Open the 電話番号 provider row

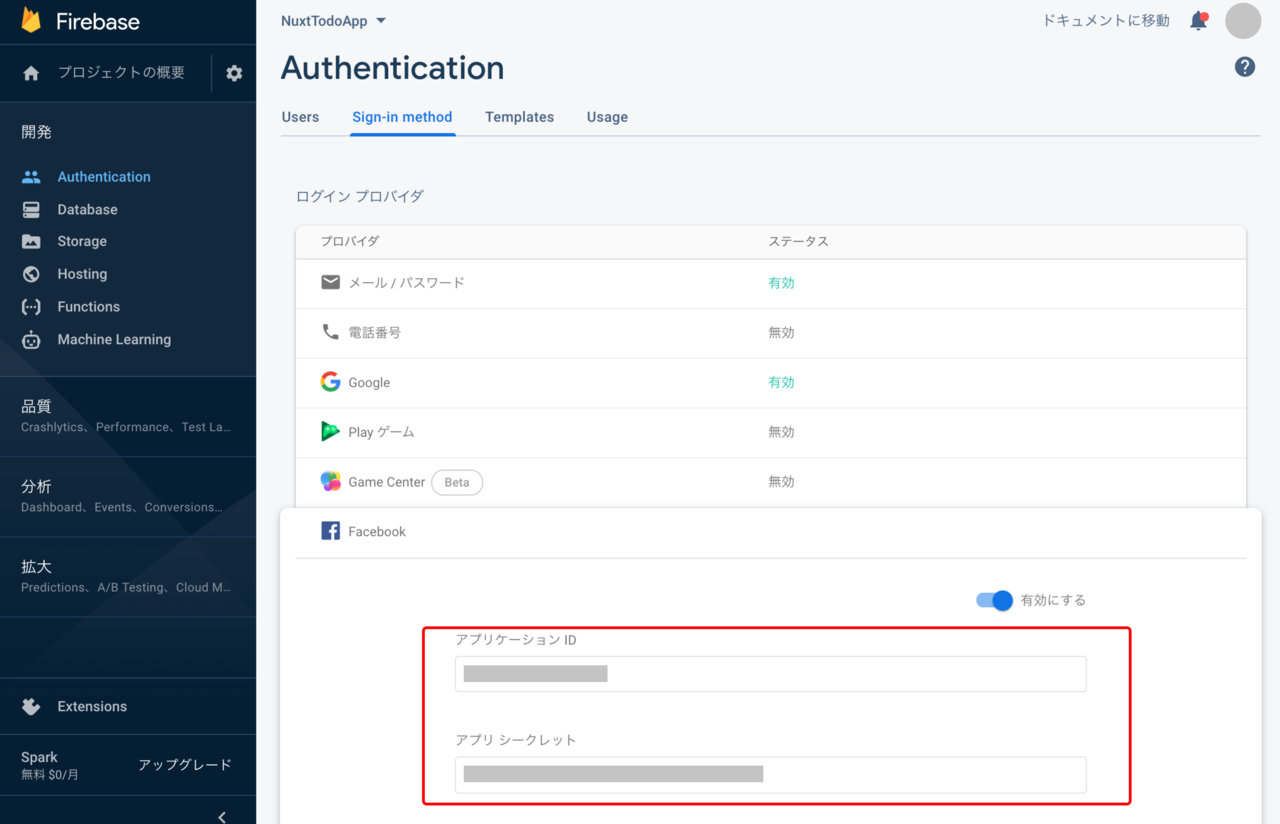pos(770,333)
